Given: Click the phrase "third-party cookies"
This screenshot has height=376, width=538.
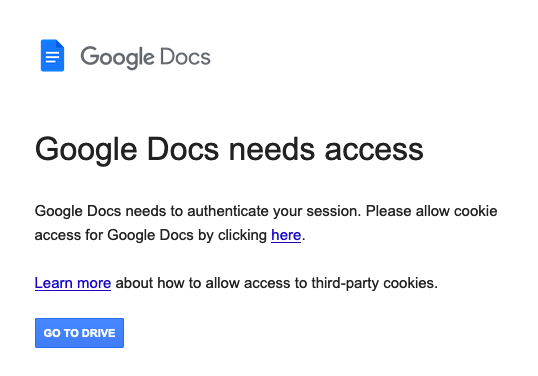Looking at the screenshot, I should point(374,283).
